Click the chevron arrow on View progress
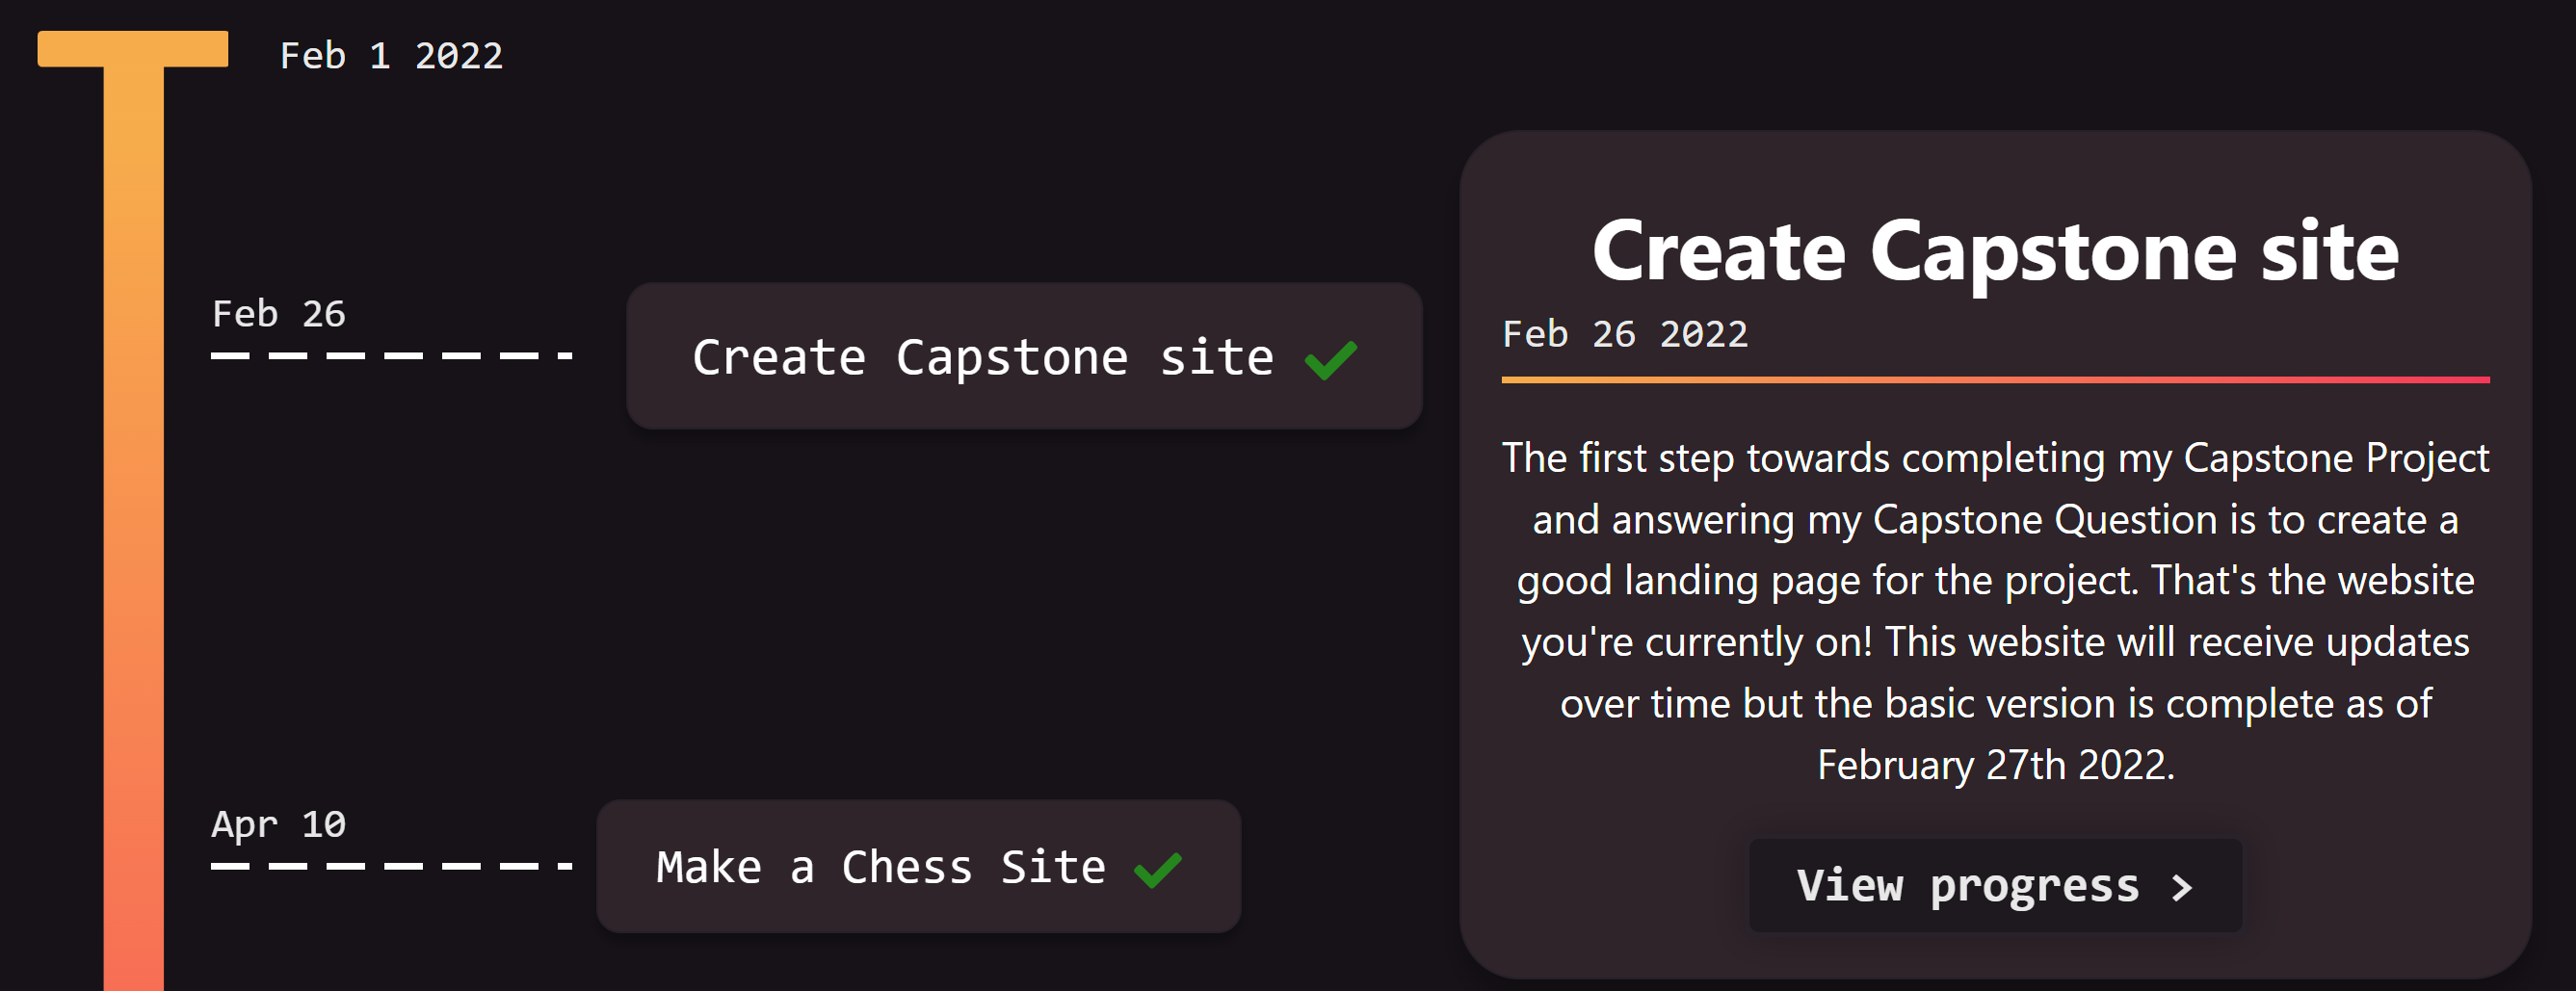This screenshot has width=2576, height=991. pos(2182,887)
